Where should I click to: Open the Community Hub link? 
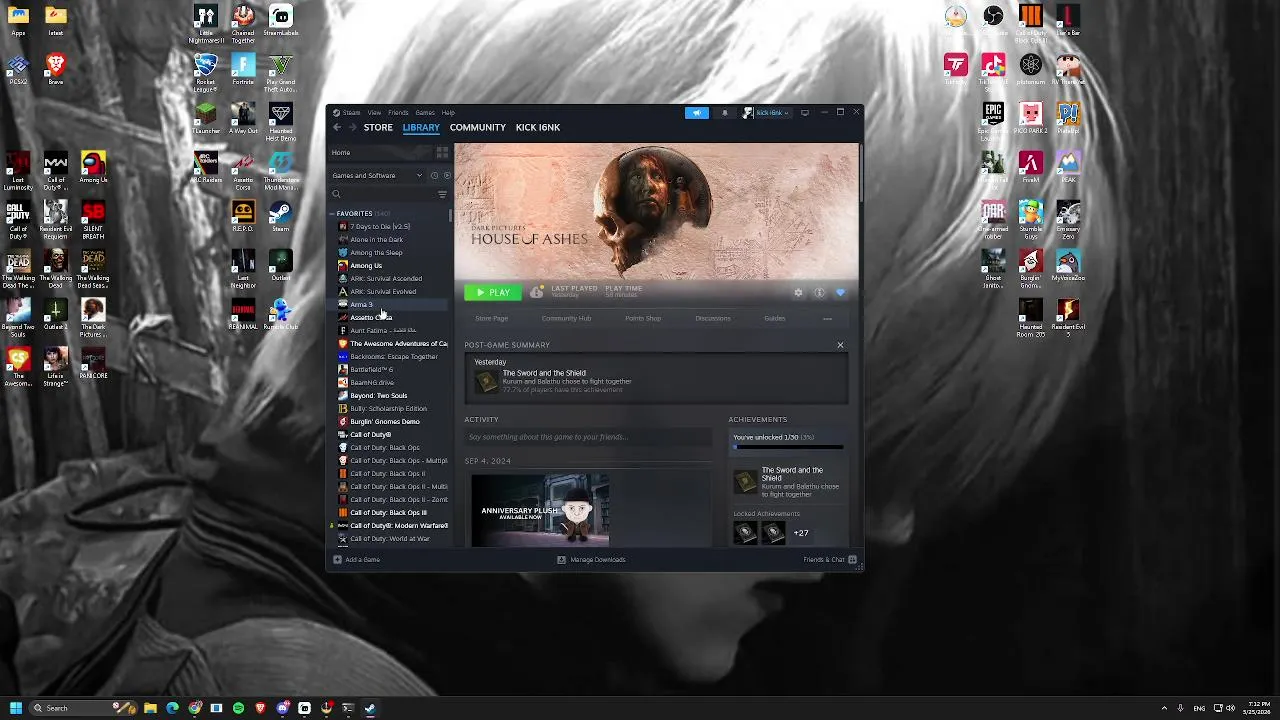pos(566,318)
